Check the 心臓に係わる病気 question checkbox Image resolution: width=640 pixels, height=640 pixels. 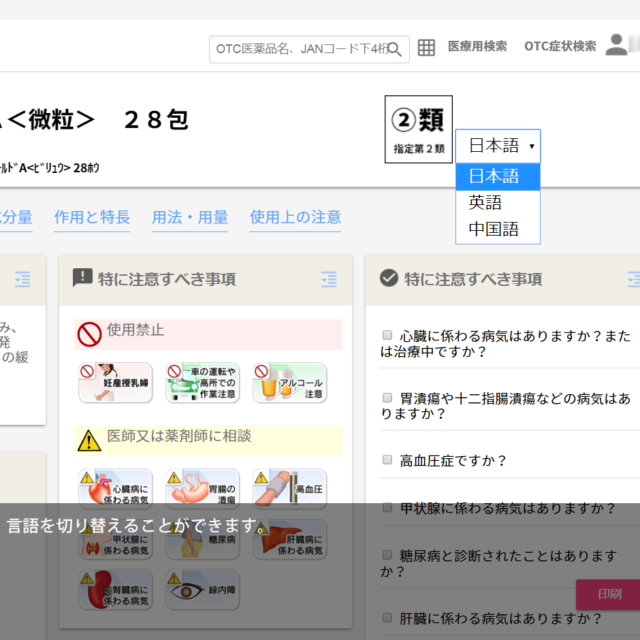(x=387, y=336)
